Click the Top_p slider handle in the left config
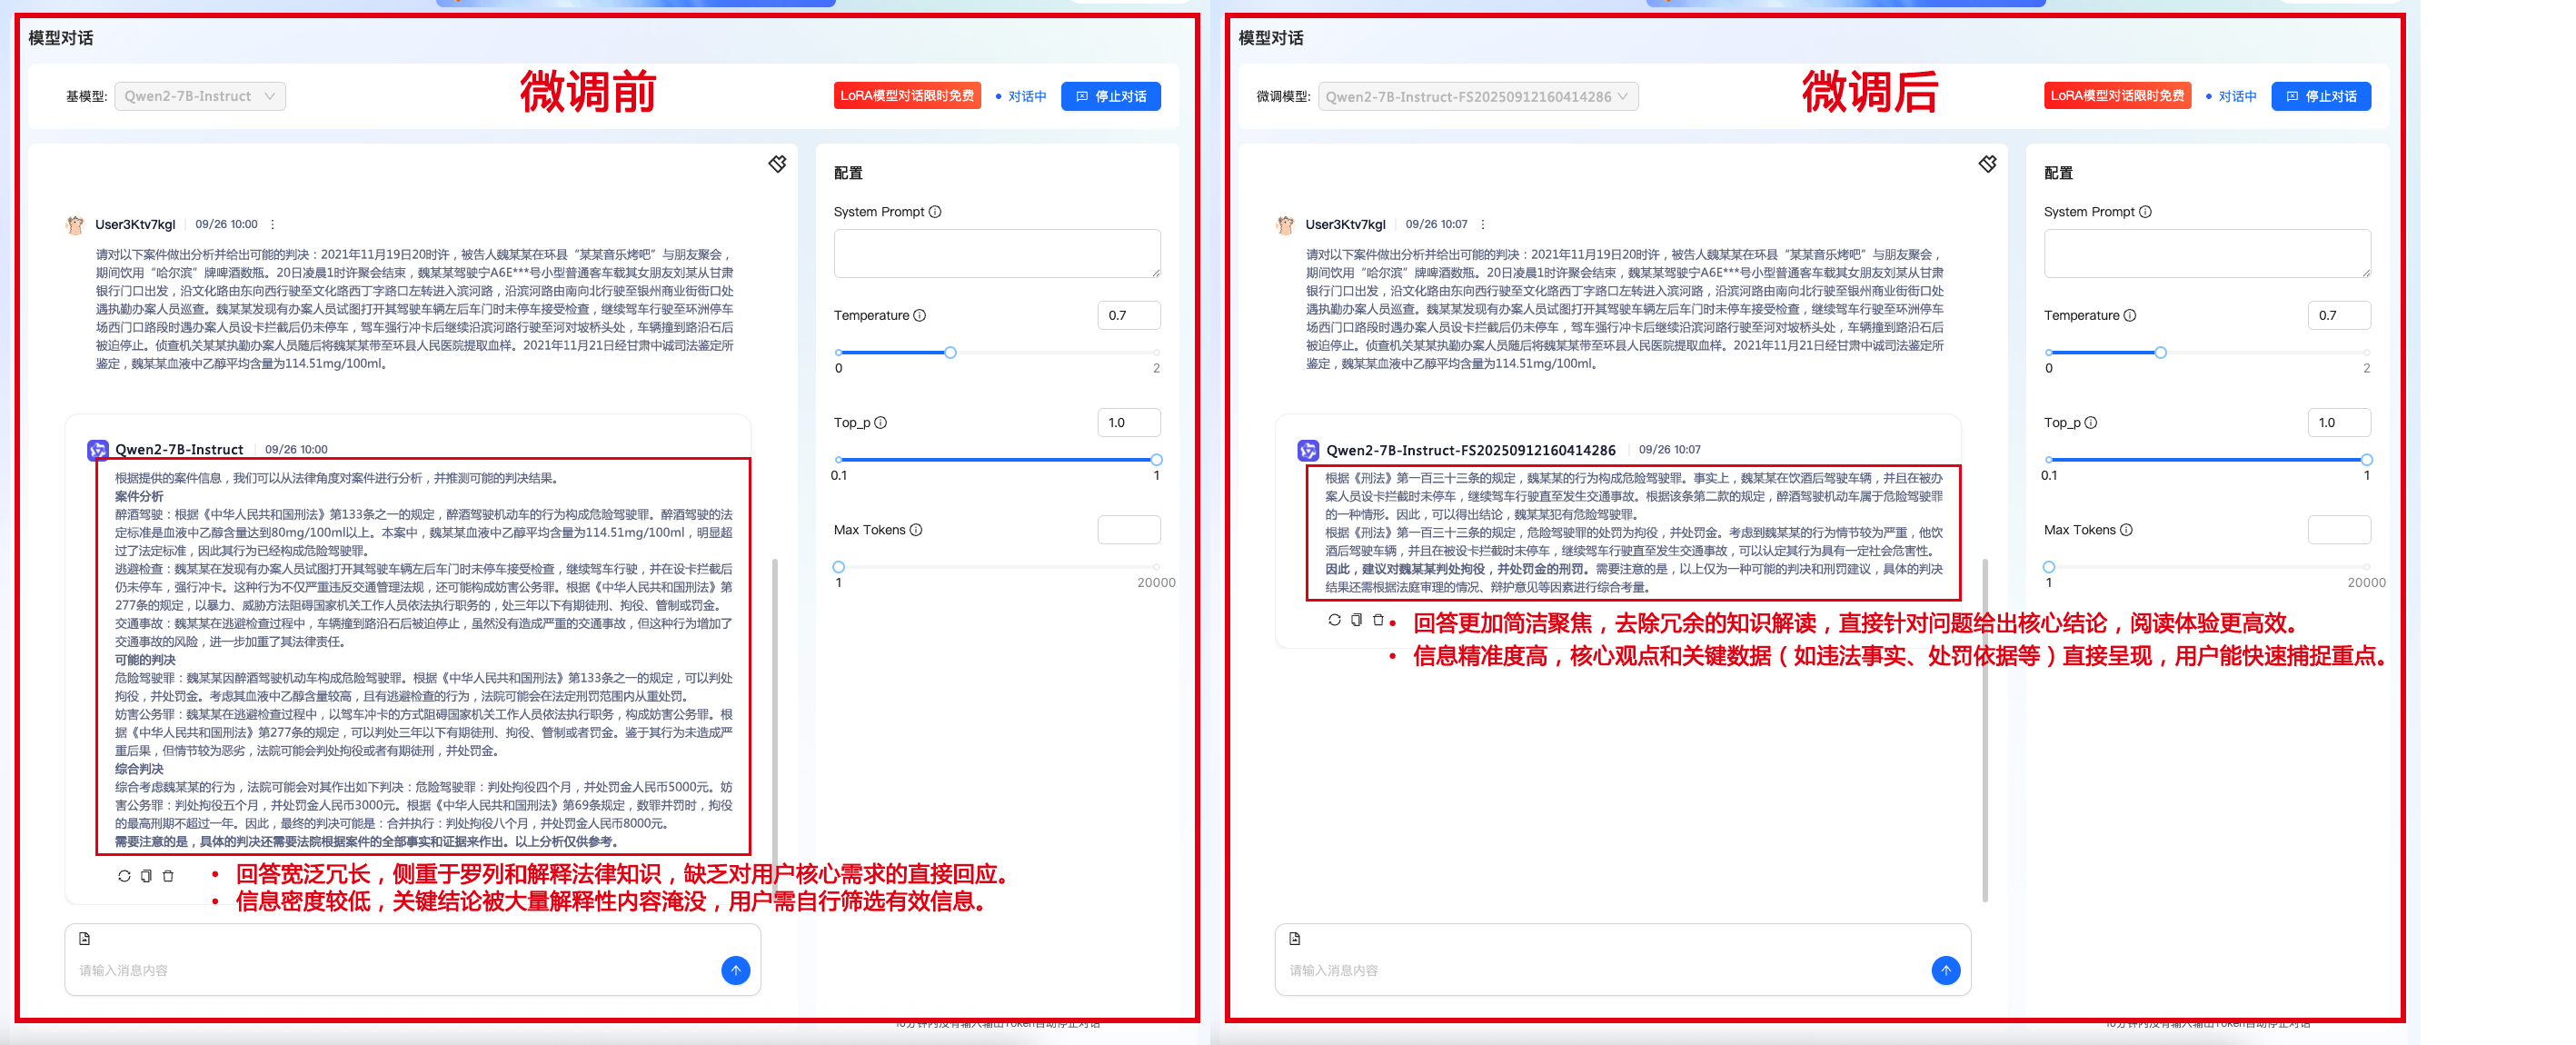The image size is (2576, 1045). pyautogui.click(x=1156, y=460)
